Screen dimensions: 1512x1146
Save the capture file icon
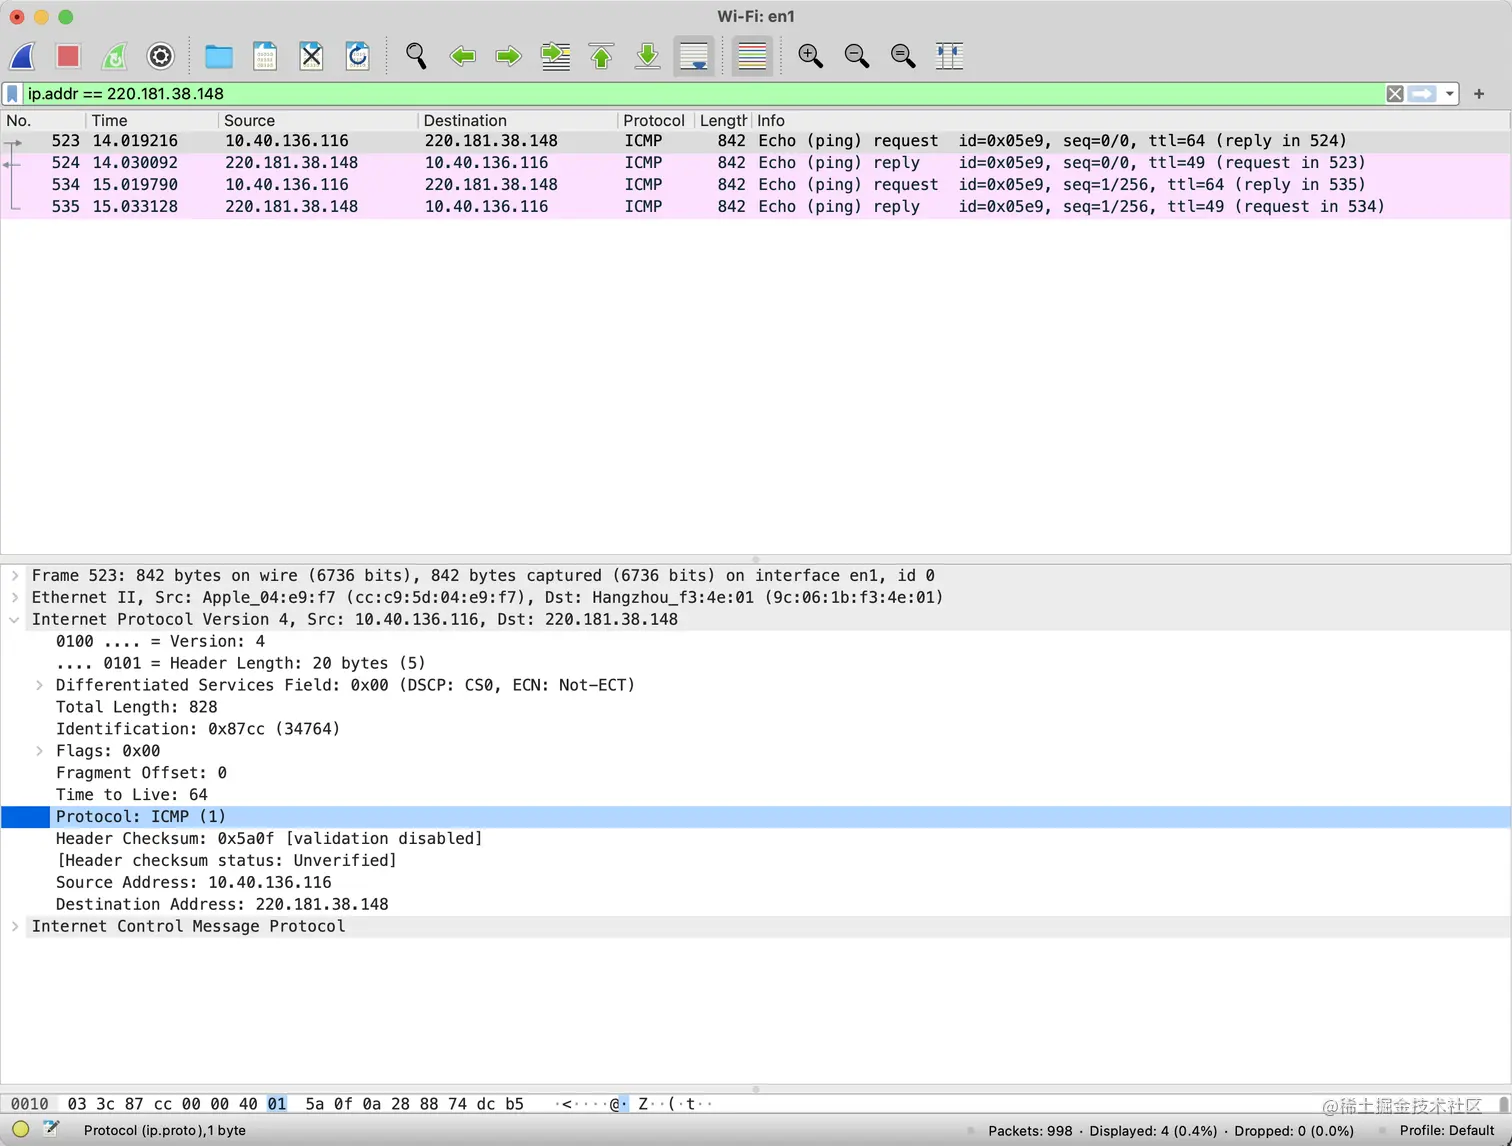click(265, 56)
